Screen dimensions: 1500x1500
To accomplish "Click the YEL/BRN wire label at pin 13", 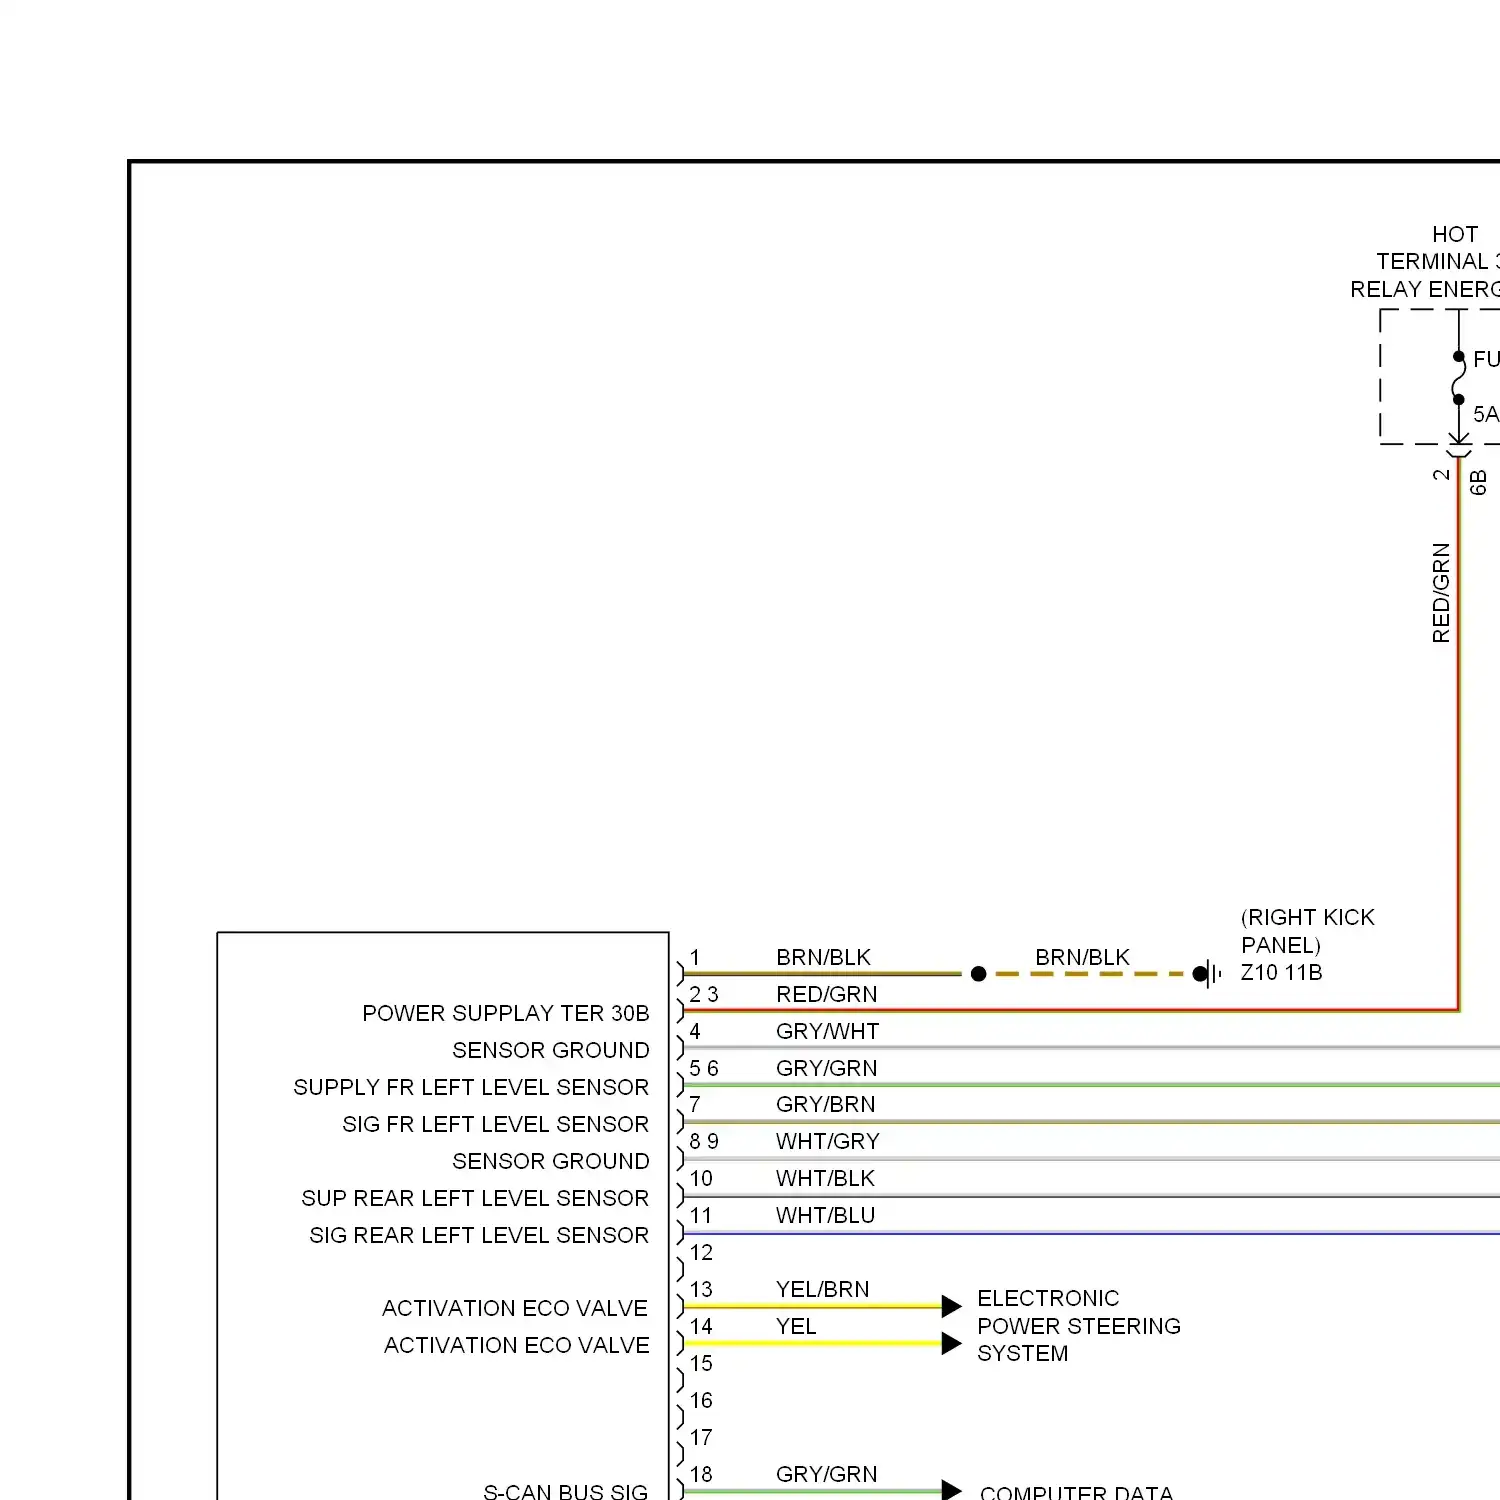I will [x=822, y=1289].
